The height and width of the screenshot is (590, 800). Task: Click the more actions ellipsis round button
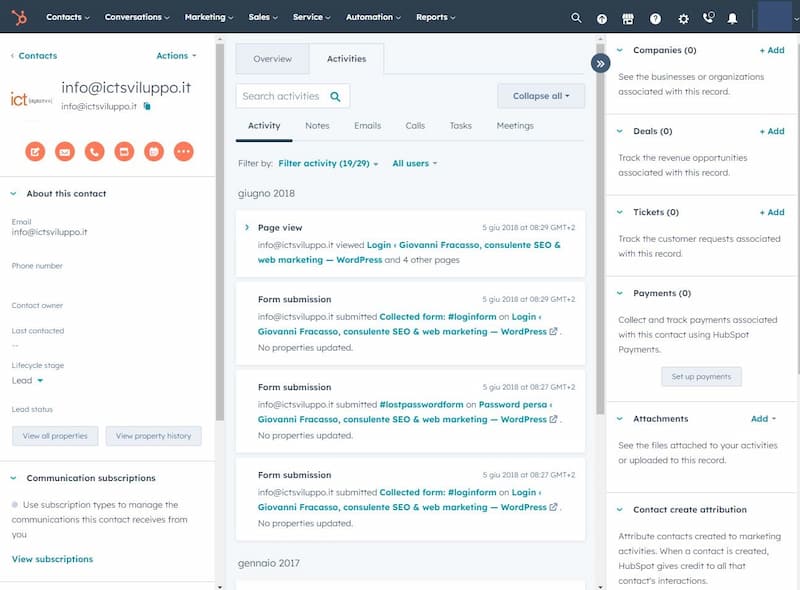184,152
